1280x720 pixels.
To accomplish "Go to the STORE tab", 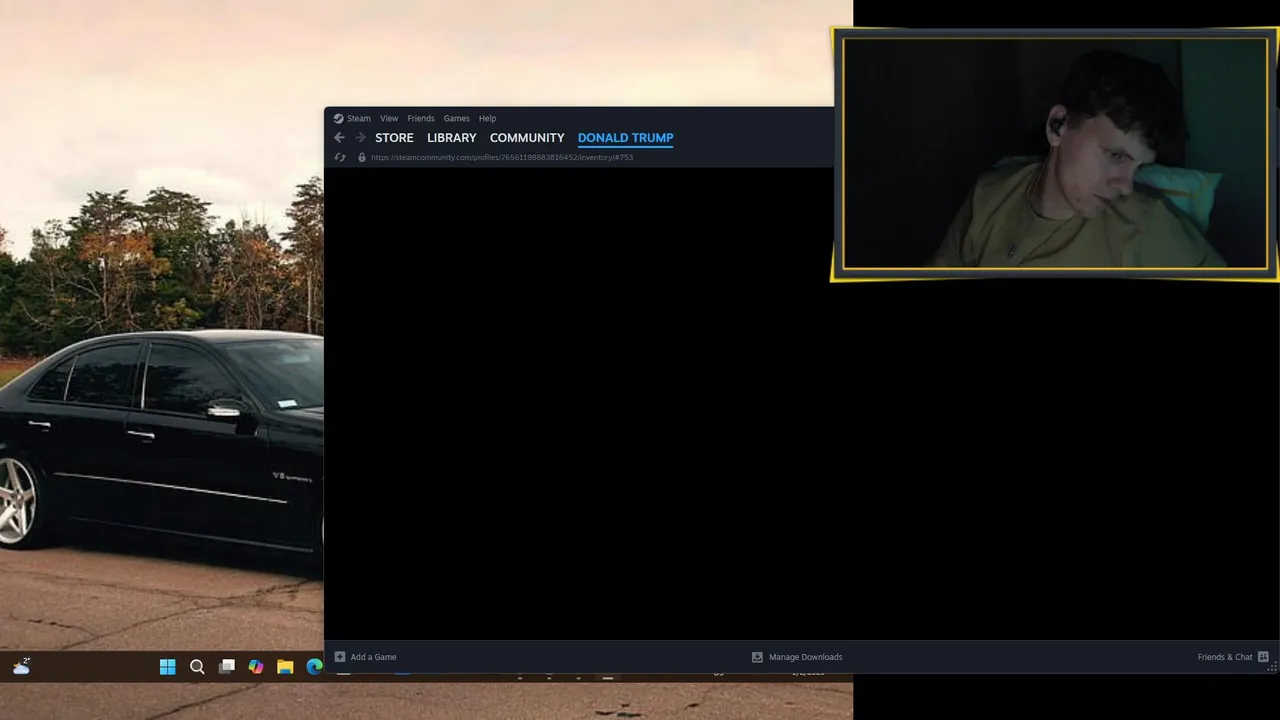I will pyautogui.click(x=394, y=138).
